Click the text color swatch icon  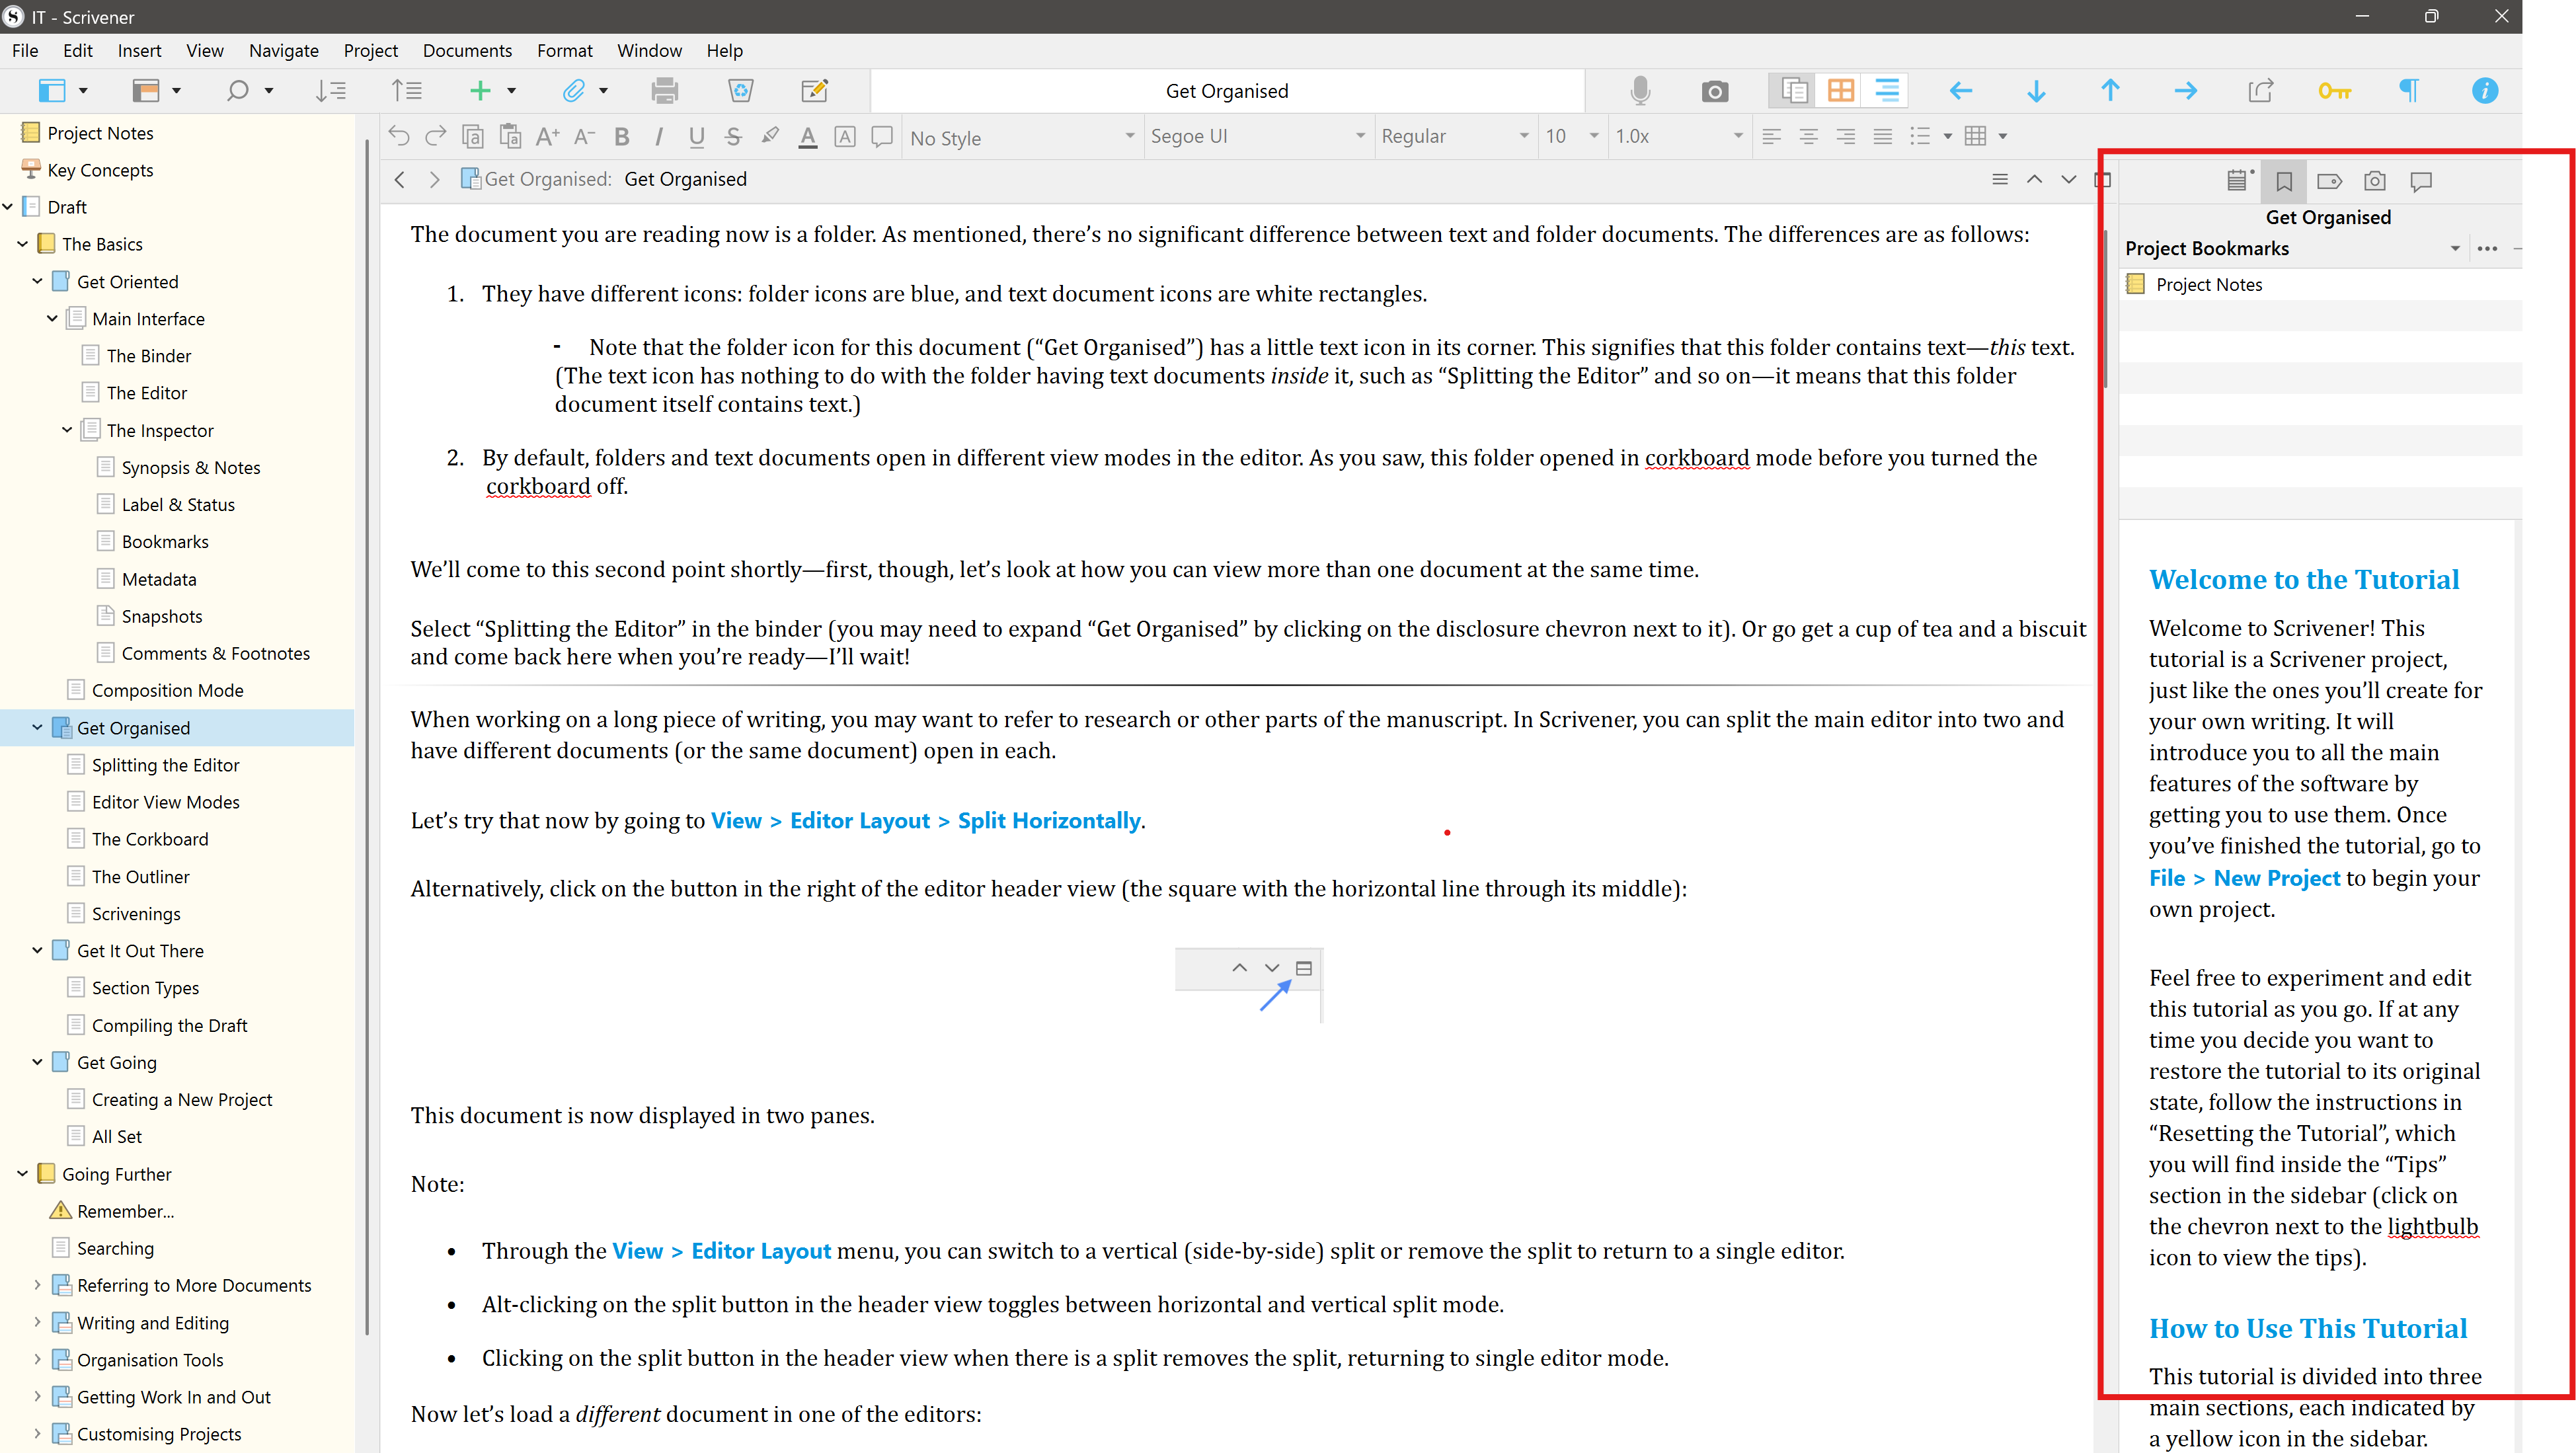point(808,137)
